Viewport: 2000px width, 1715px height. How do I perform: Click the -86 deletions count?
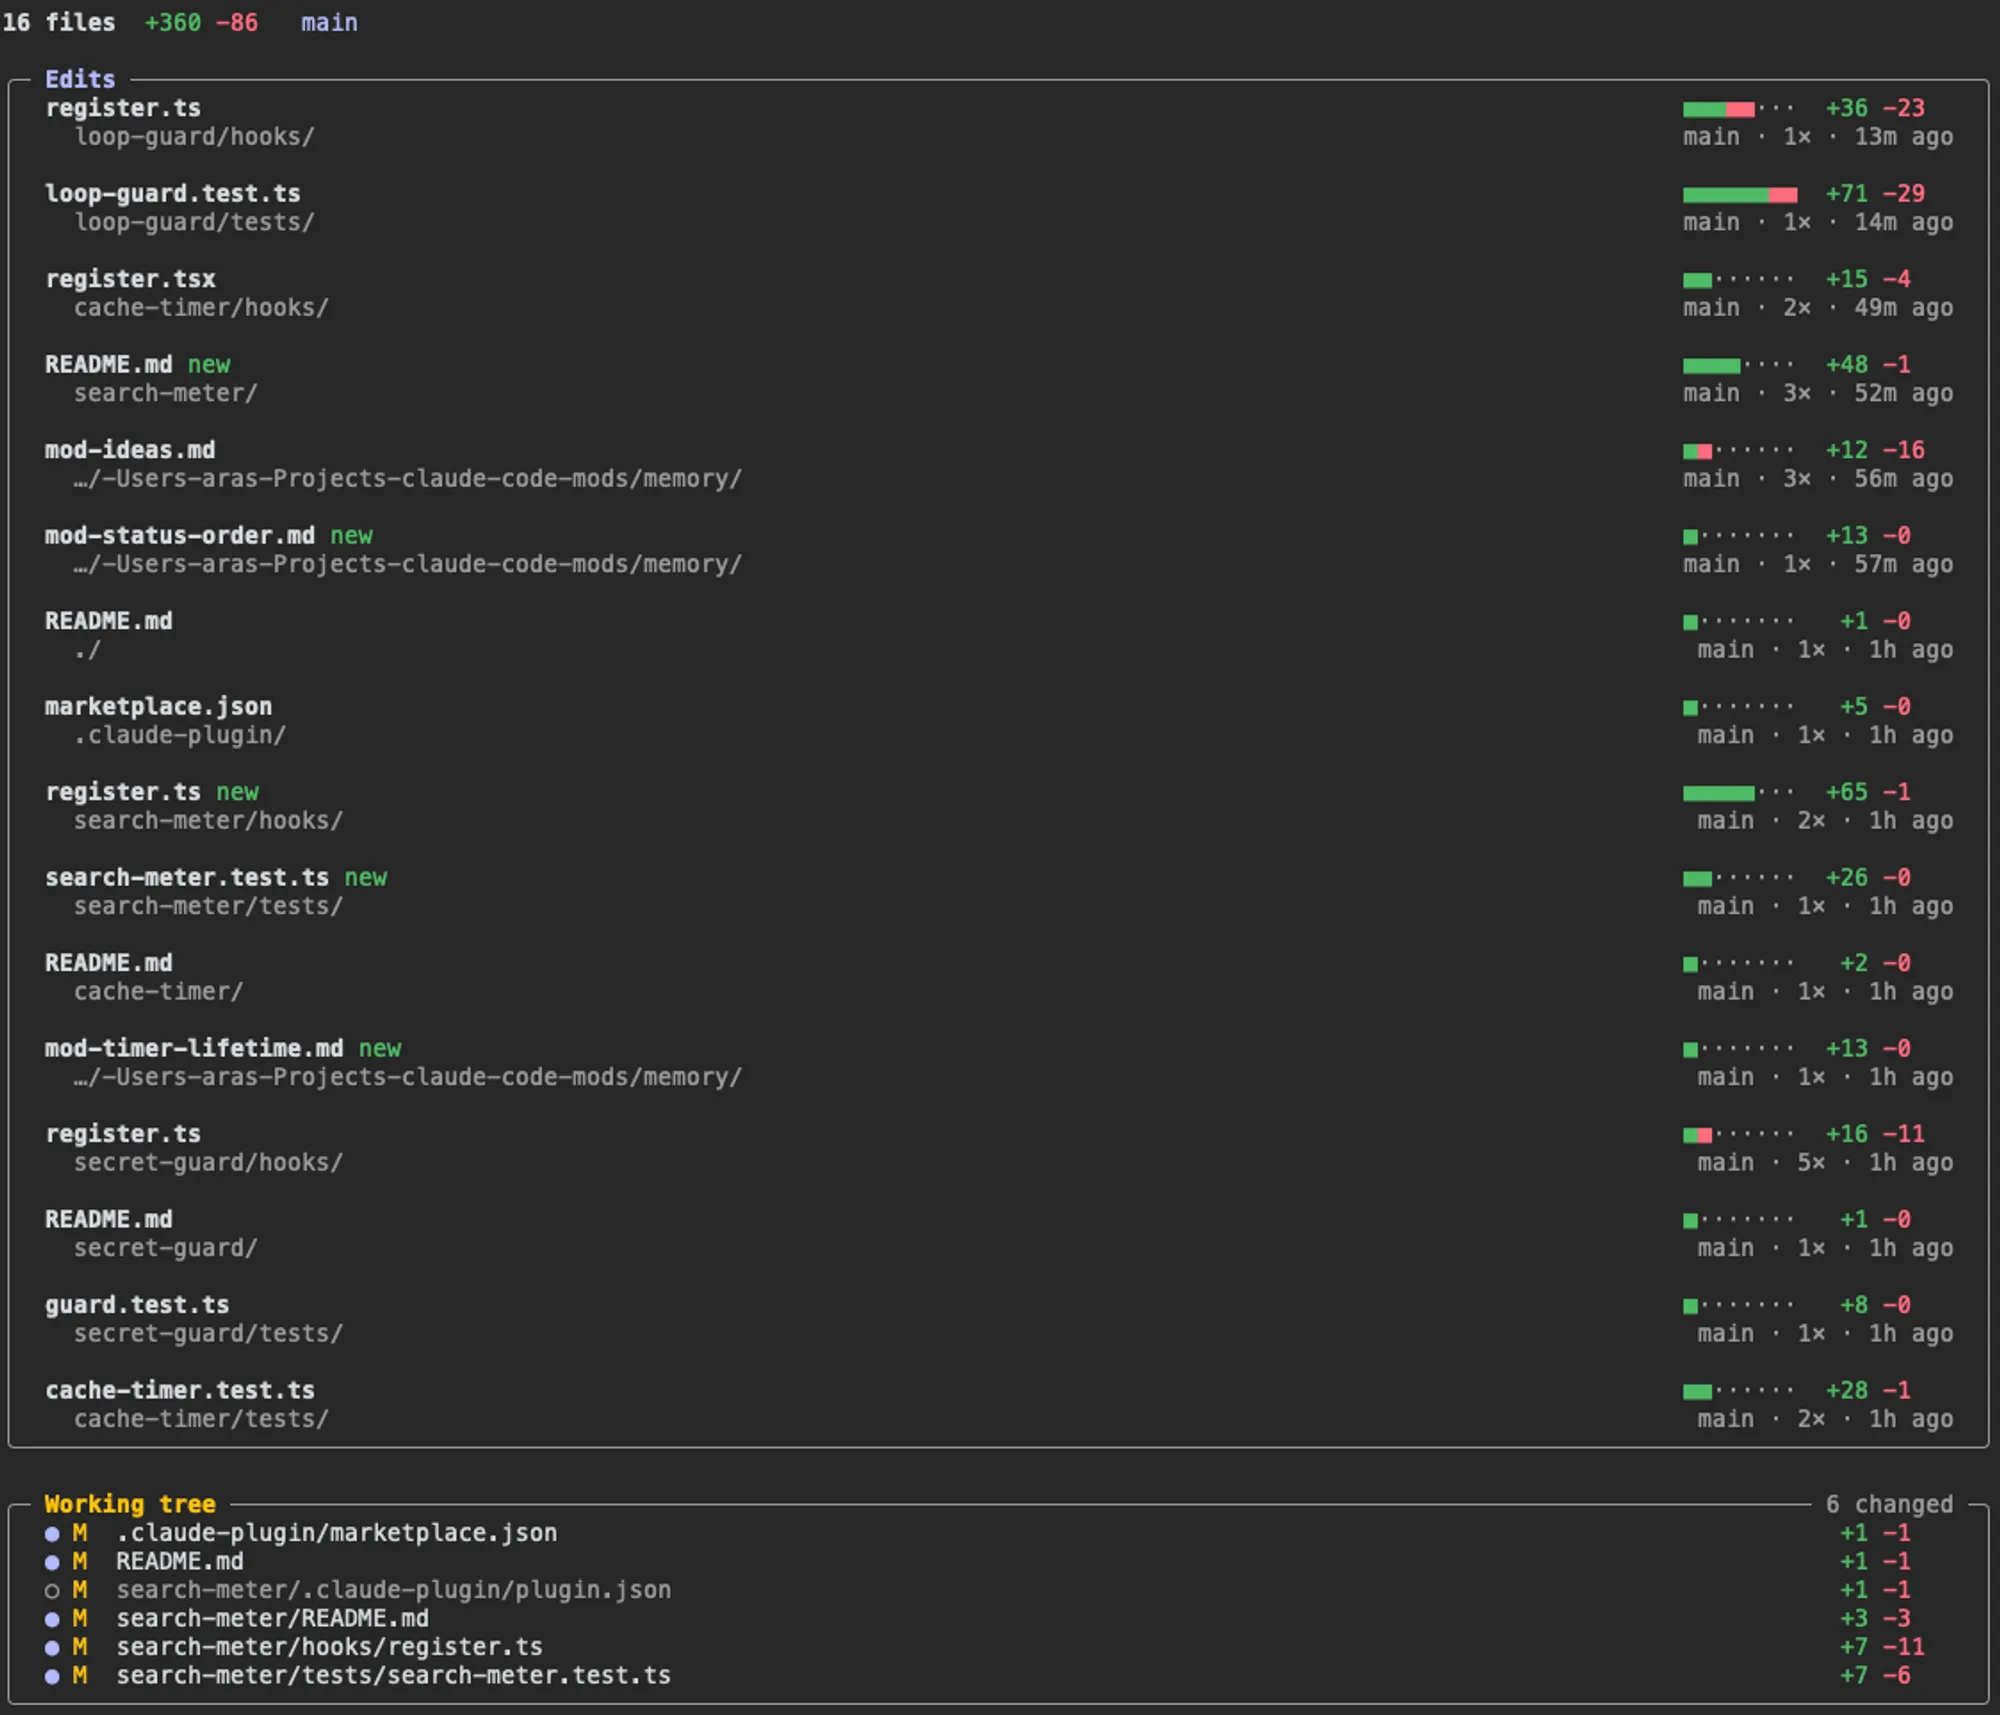point(237,22)
